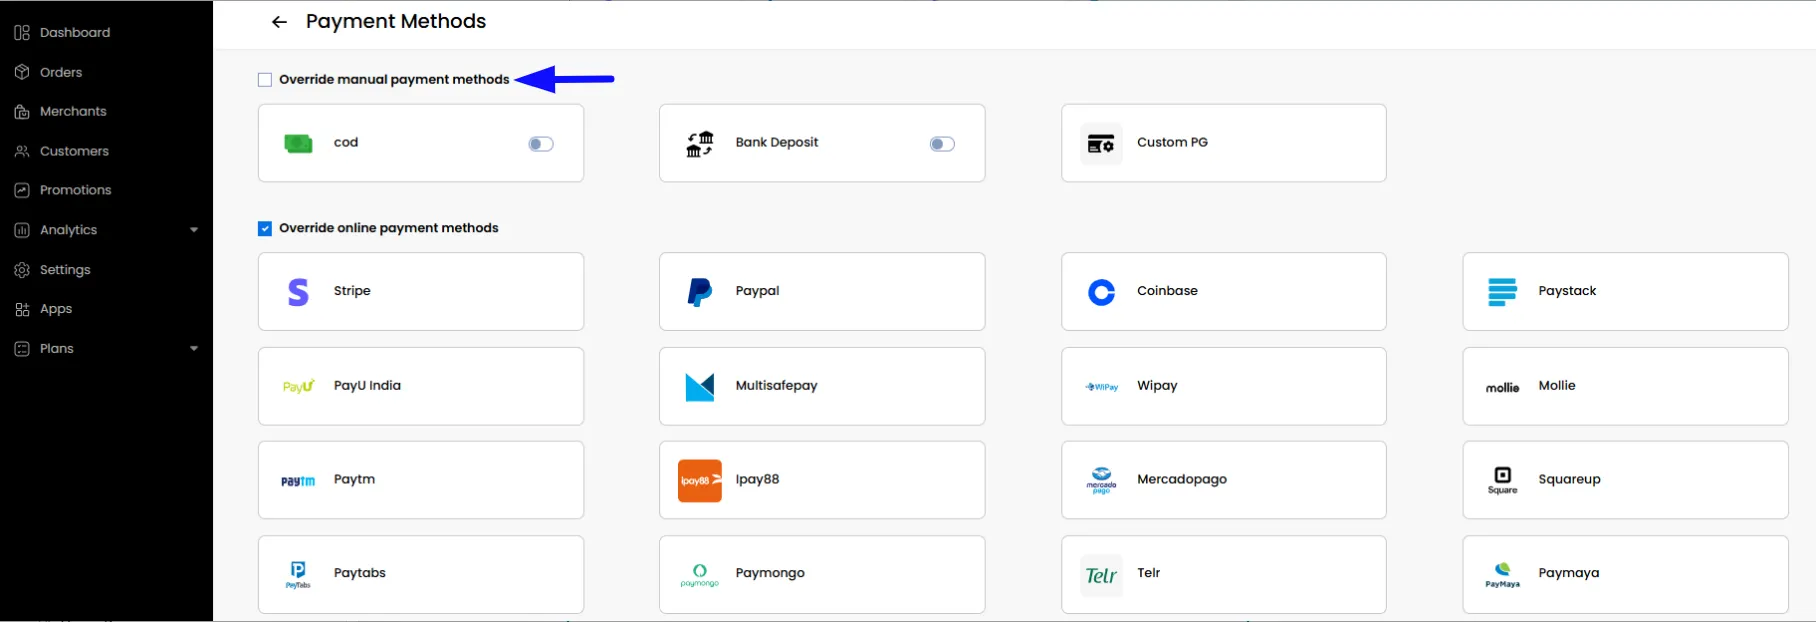Click the Telr logo icon
Image resolution: width=1816 pixels, height=622 pixels.
[1101, 575]
